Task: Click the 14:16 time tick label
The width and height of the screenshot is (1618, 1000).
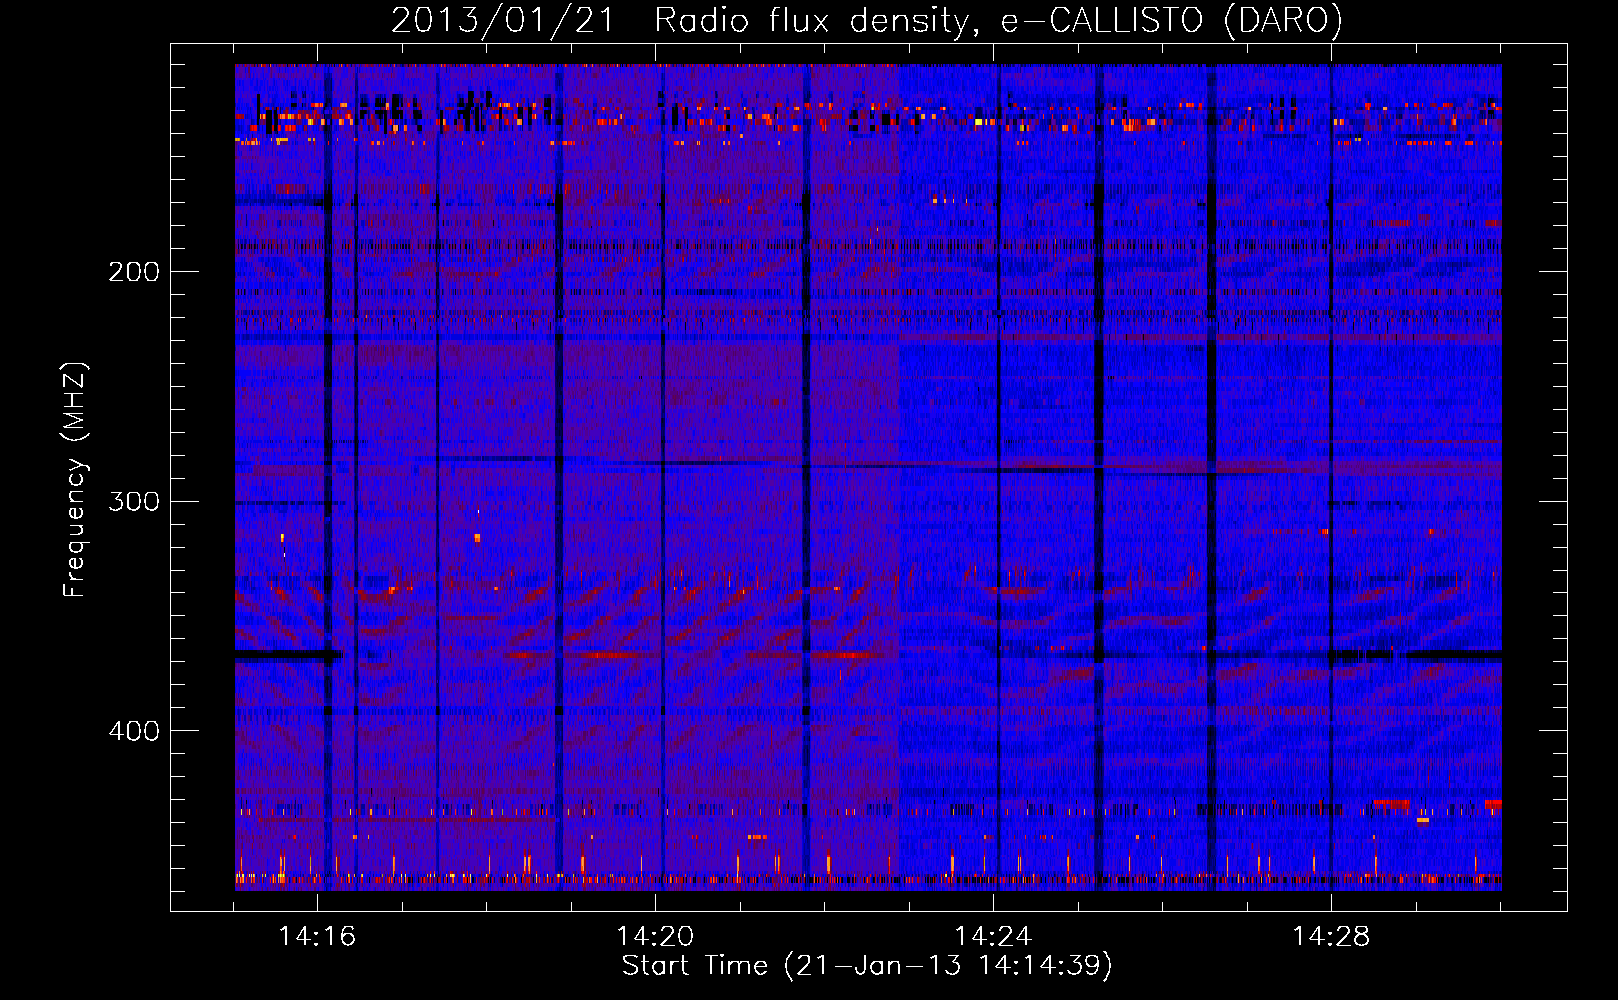Action: 317,936
